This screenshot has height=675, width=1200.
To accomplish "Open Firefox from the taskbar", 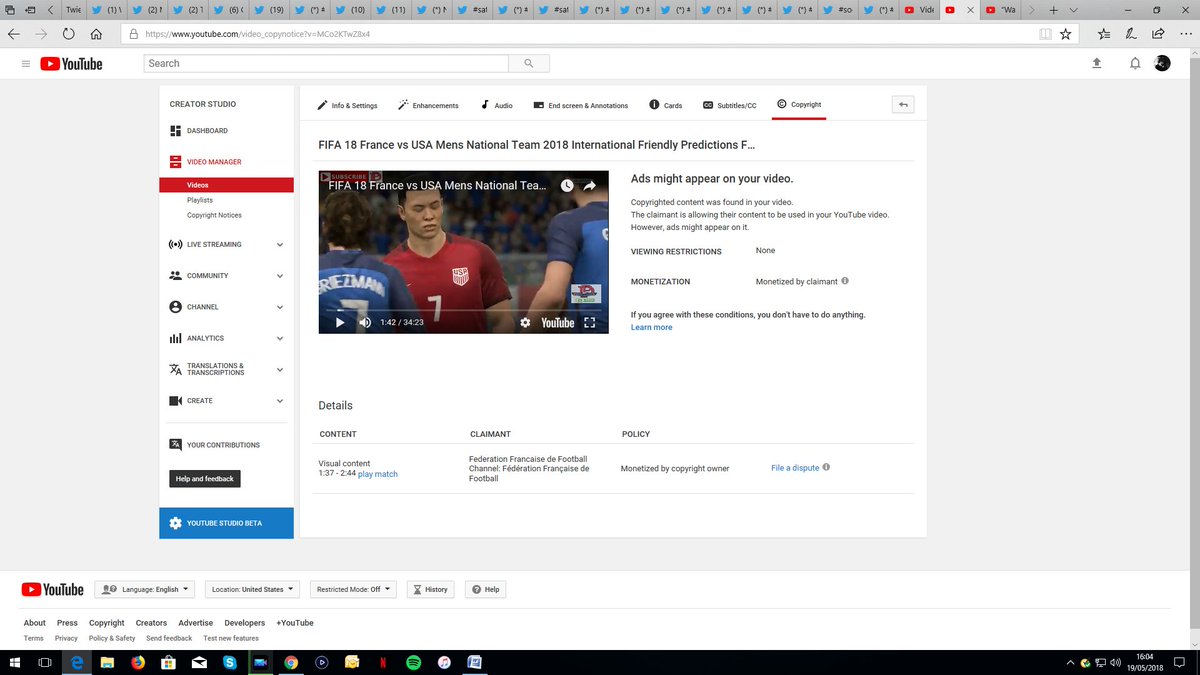I will [x=137, y=662].
